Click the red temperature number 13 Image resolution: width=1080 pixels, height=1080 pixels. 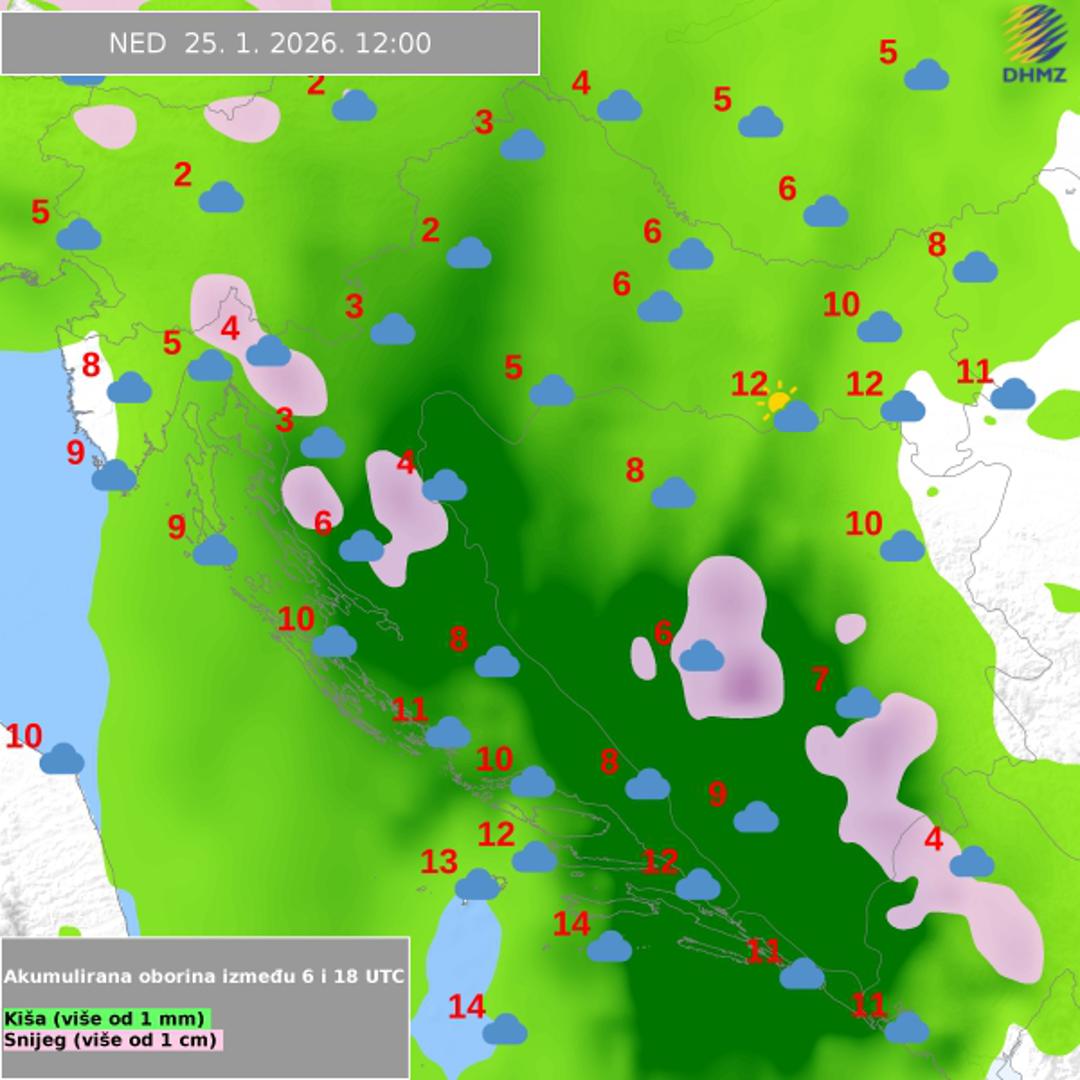tap(439, 861)
